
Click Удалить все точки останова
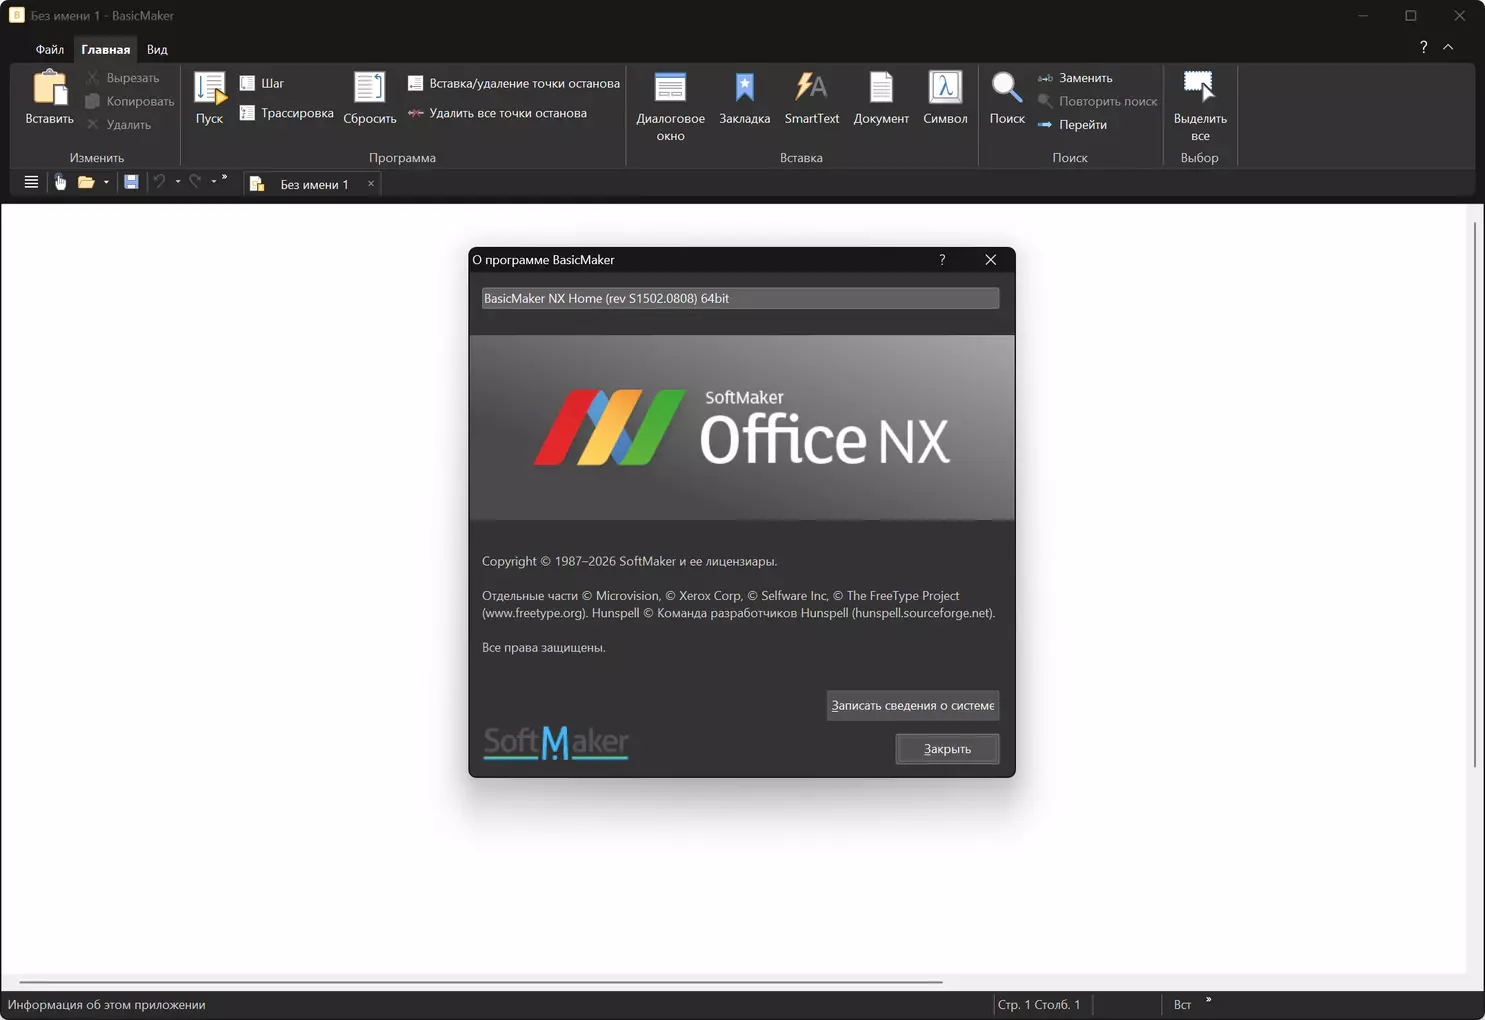pos(497,113)
